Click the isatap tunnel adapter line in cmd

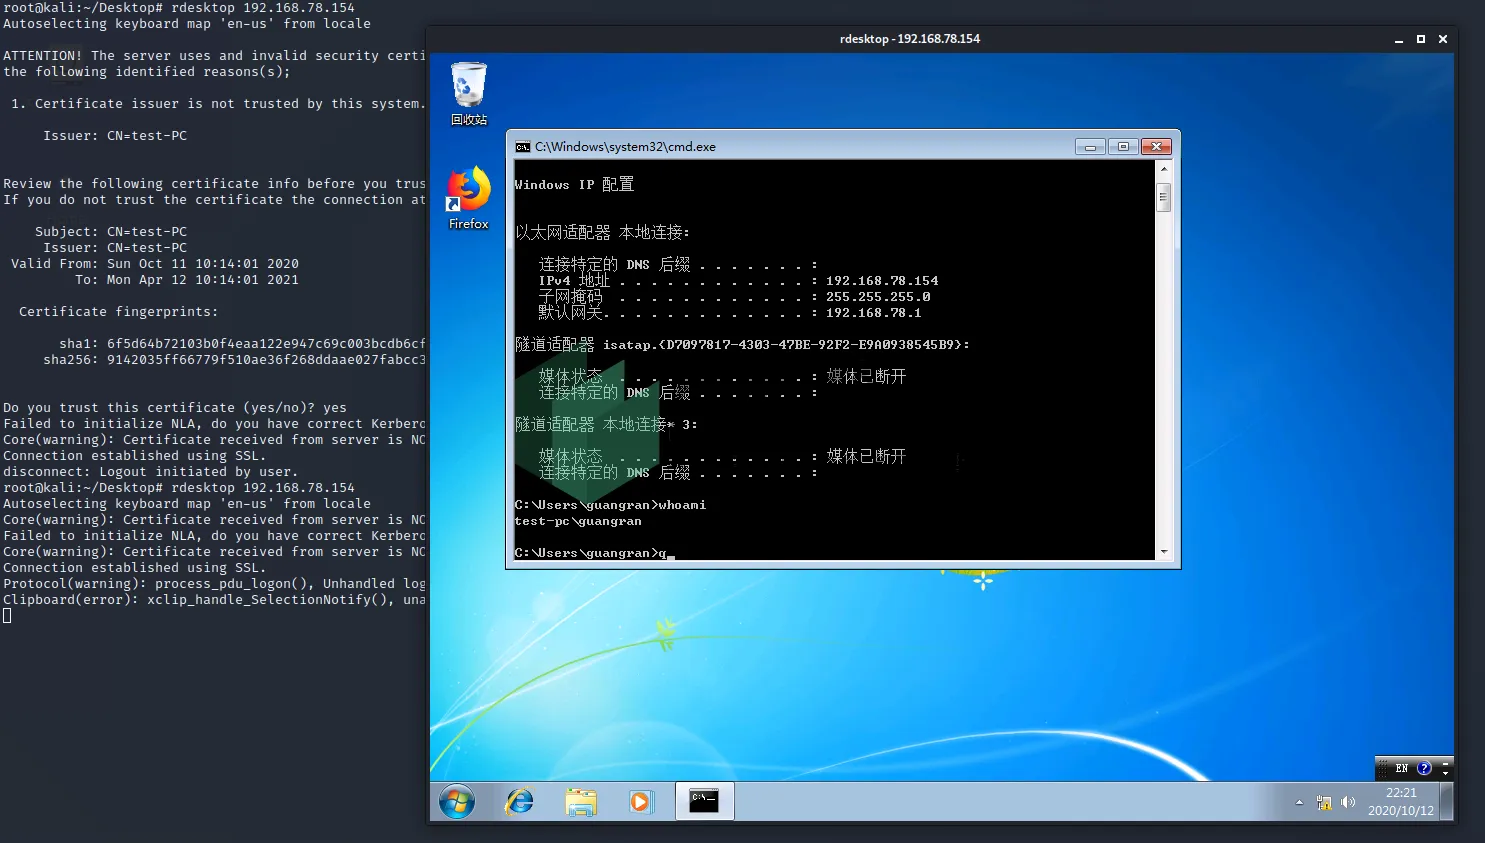coord(742,345)
